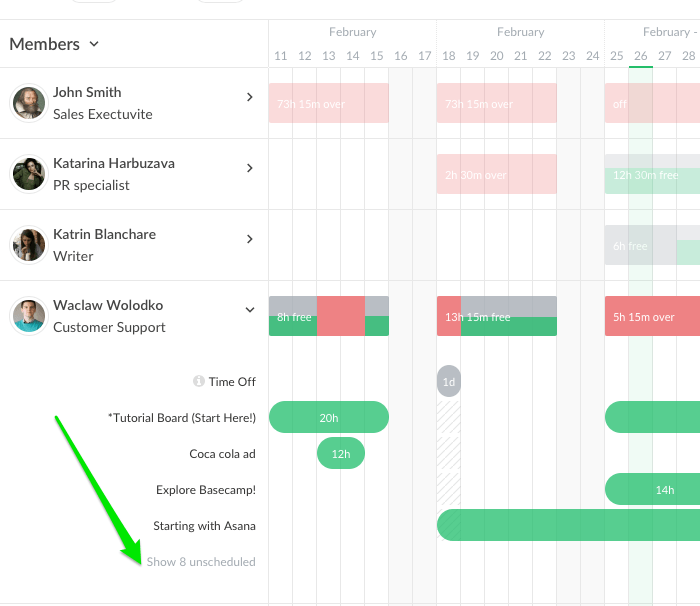Collapse Waclaw Wolodko's task list
The image size is (700, 606).
(x=250, y=310)
